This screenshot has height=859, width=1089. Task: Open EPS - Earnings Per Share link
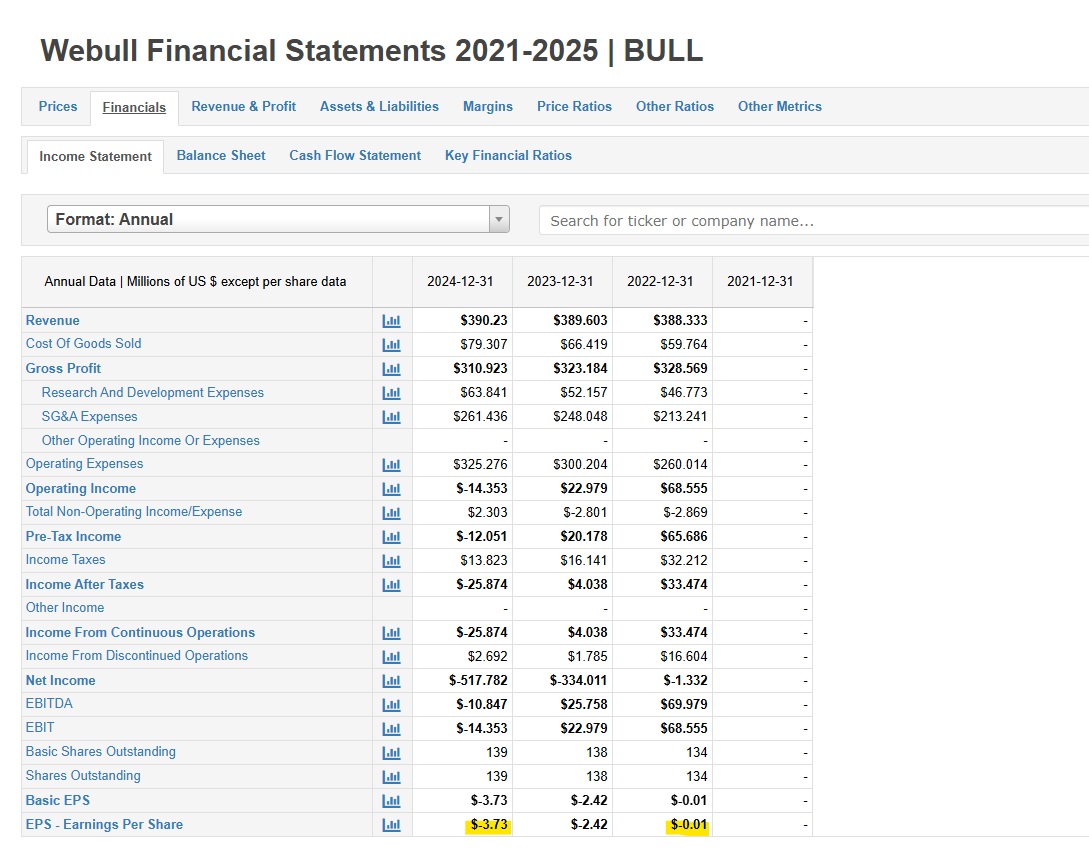point(104,824)
